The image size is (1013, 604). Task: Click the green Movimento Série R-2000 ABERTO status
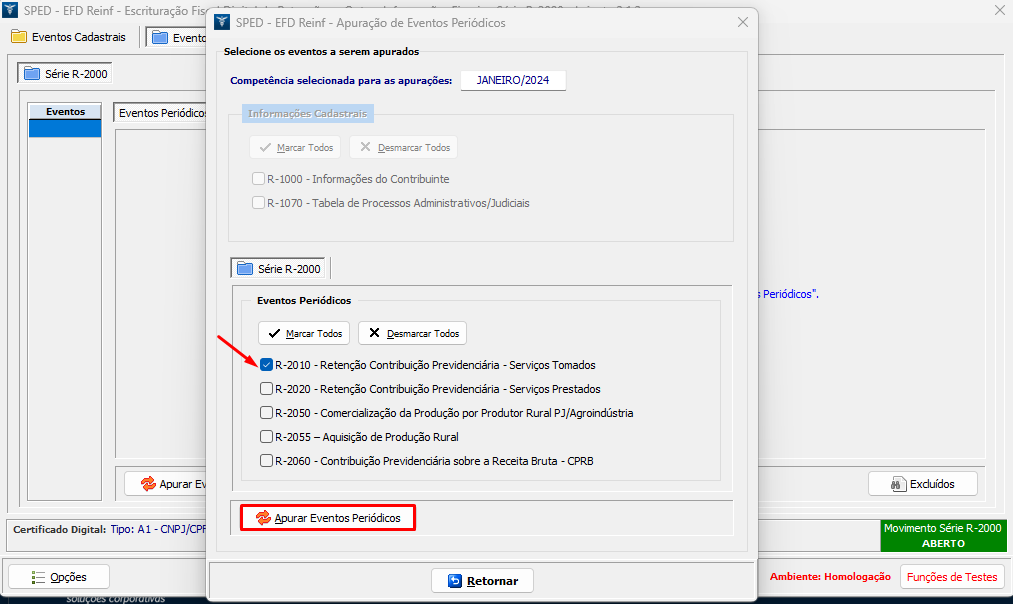pyautogui.click(x=943, y=535)
